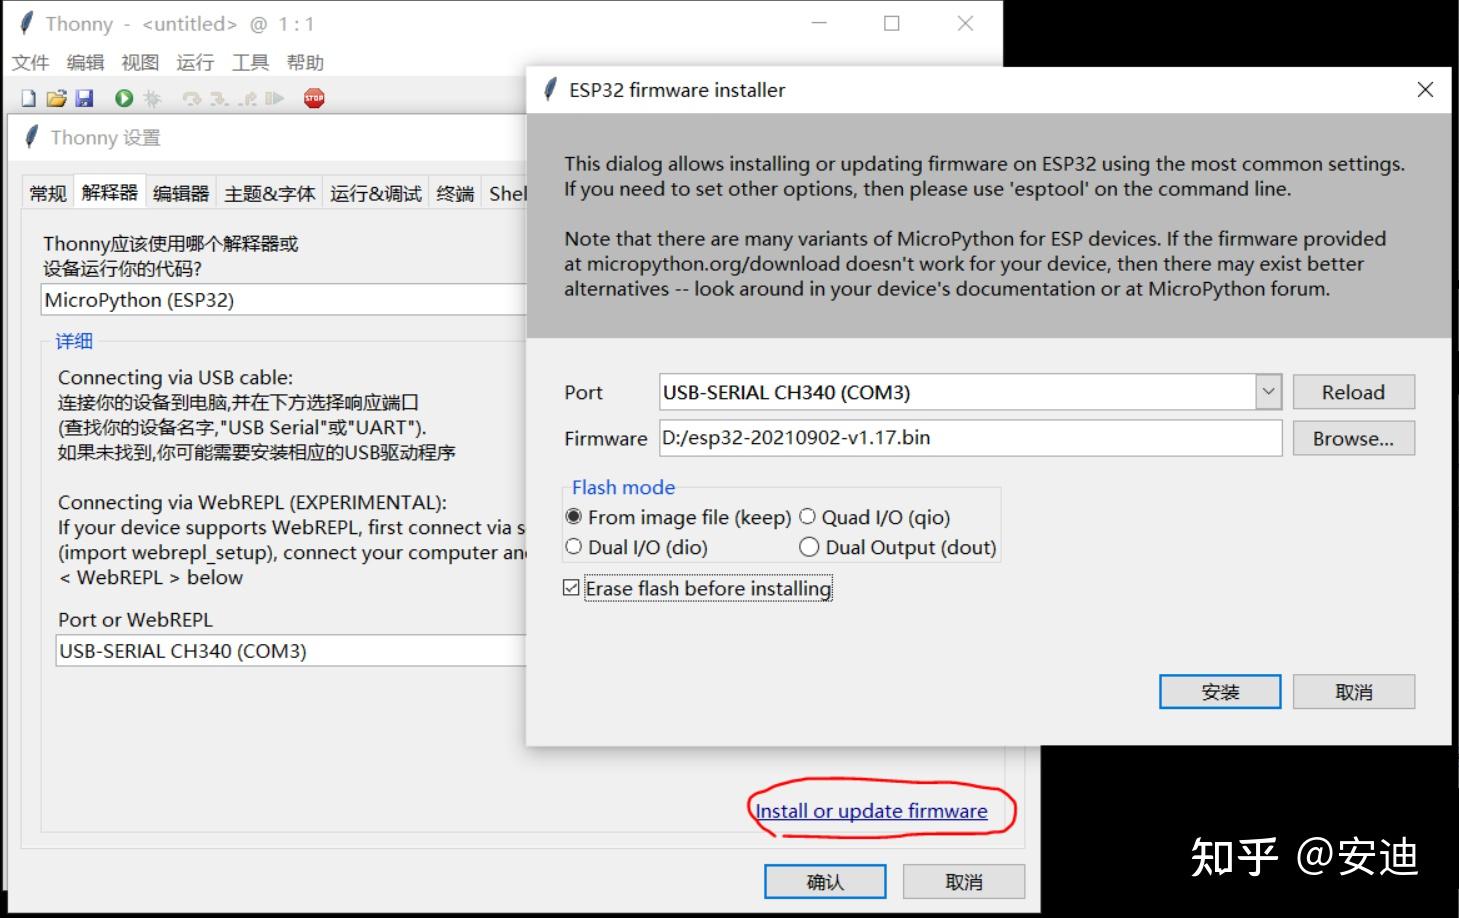
Task: Click Install or update firmware link
Action: coord(871,811)
